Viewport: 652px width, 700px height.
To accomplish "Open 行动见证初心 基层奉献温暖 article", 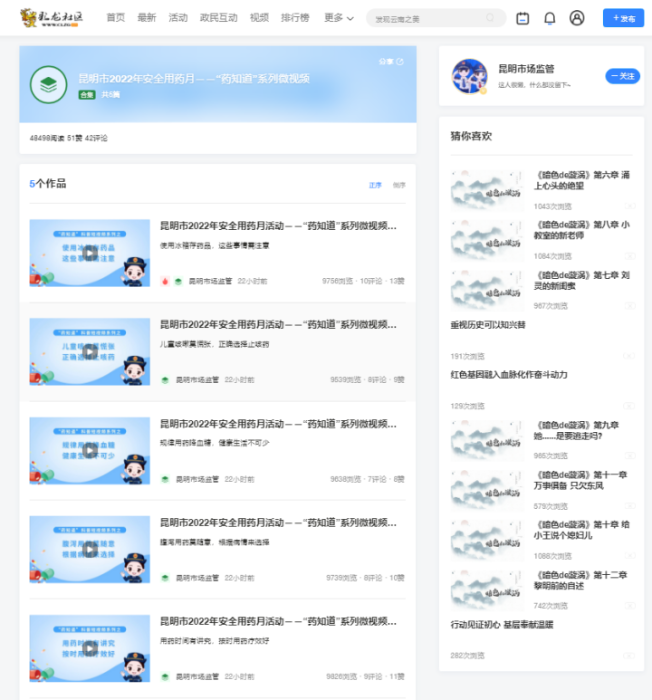I will click(x=502, y=625).
